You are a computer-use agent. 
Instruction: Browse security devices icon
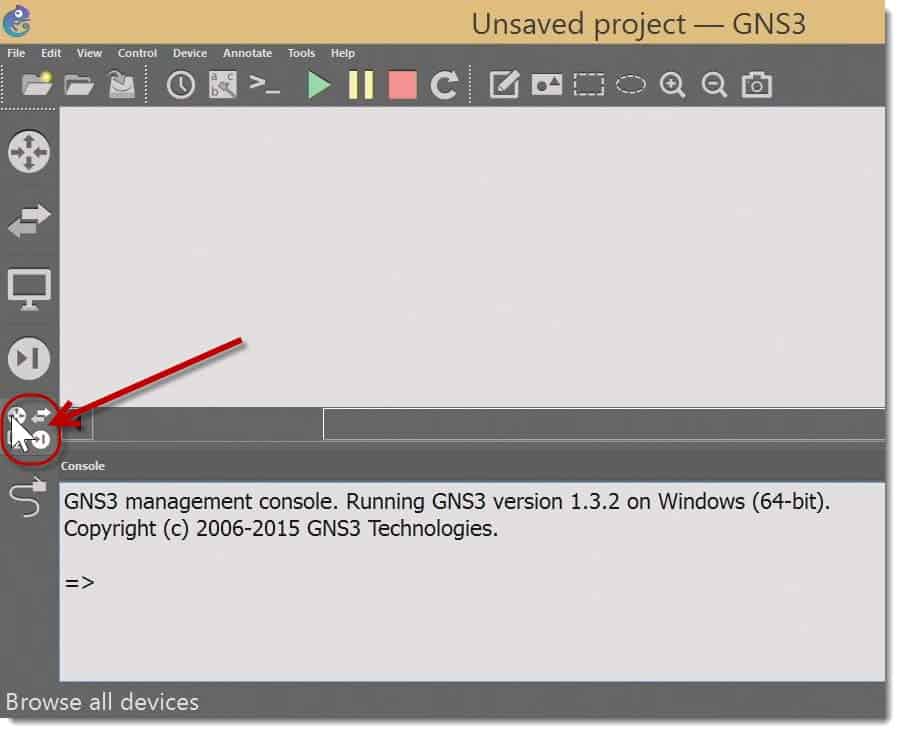click(x=29, y=359)
